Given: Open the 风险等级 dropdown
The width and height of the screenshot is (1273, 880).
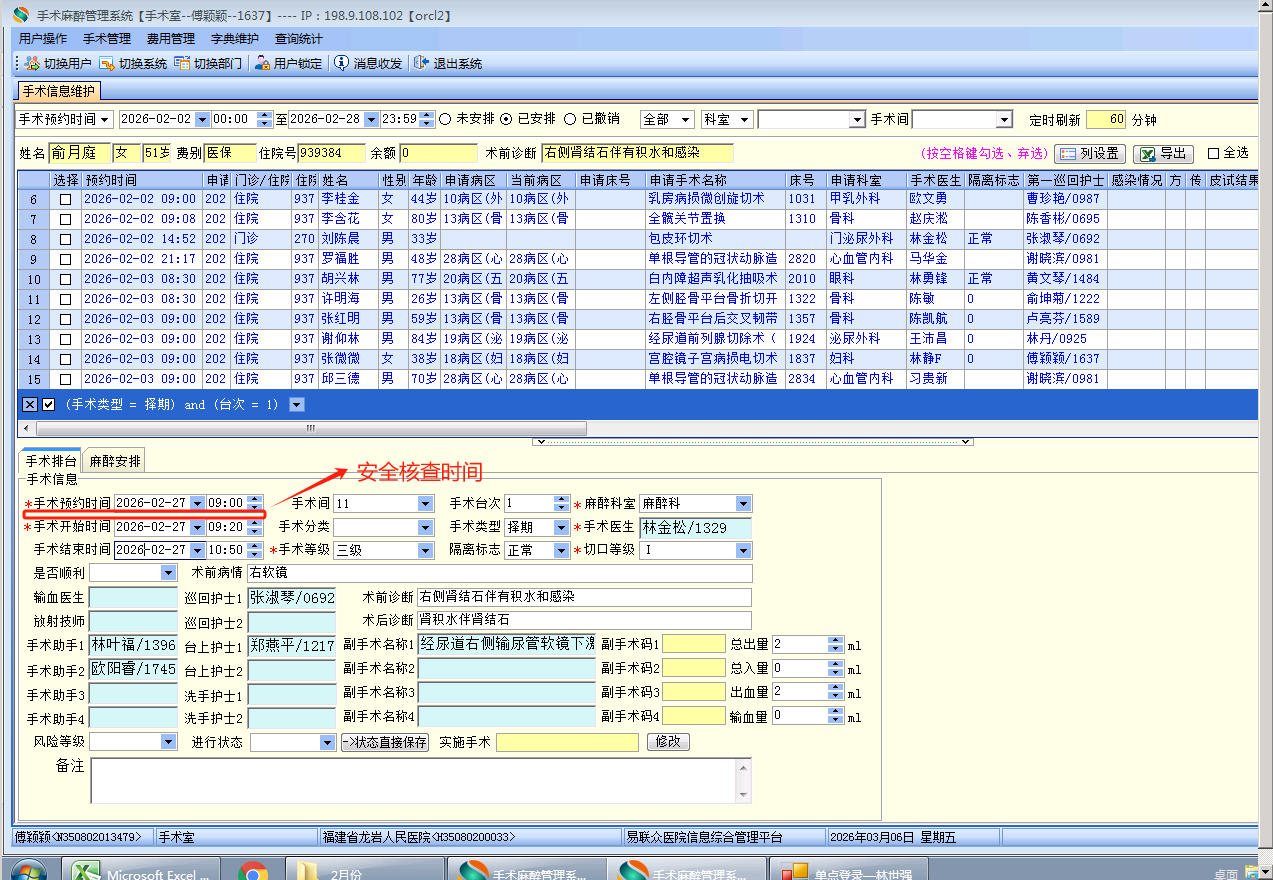Looking at the screenshot, I should pos(168,742).
